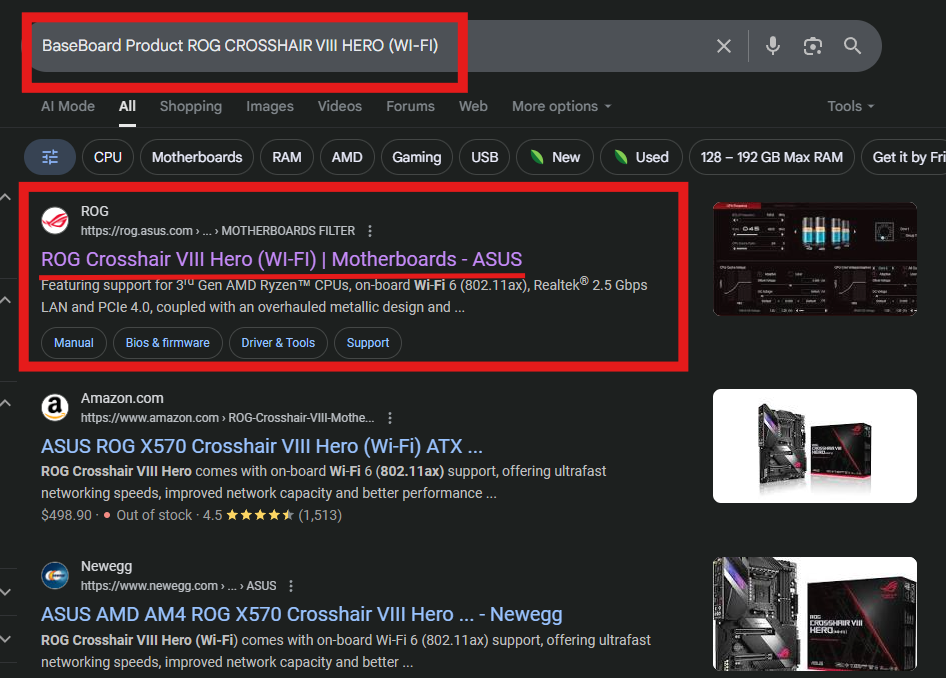Open the Support sitelink
946x678 pixels.
click(367, 343)
